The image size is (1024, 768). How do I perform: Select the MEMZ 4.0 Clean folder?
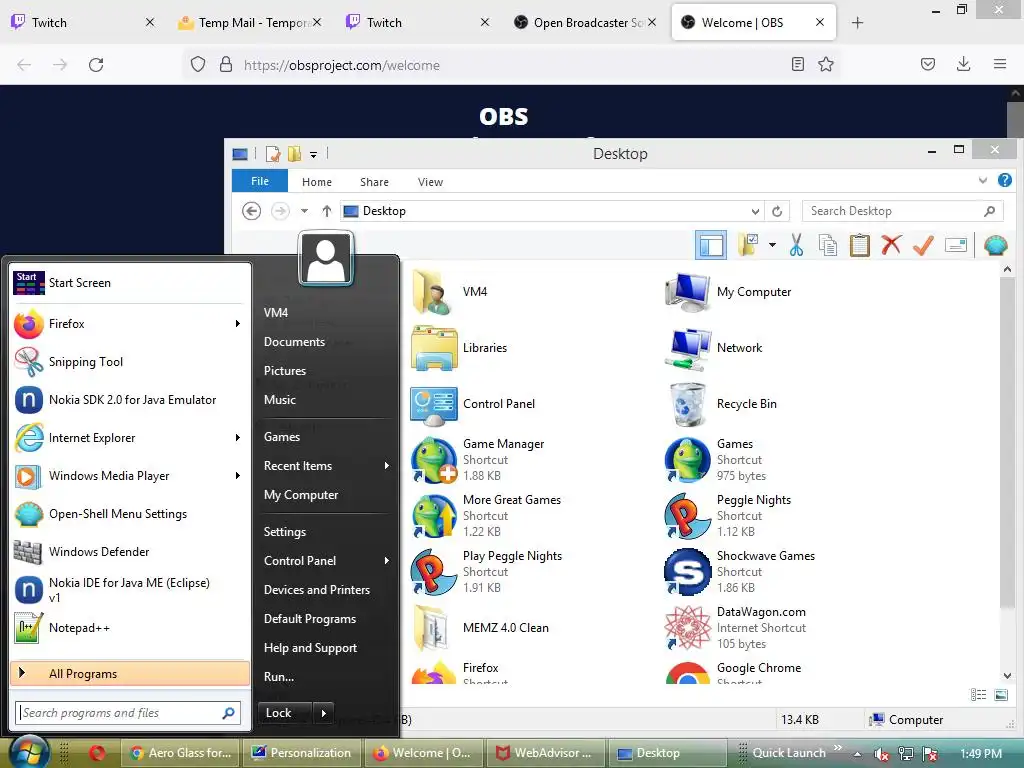(481, 628)
